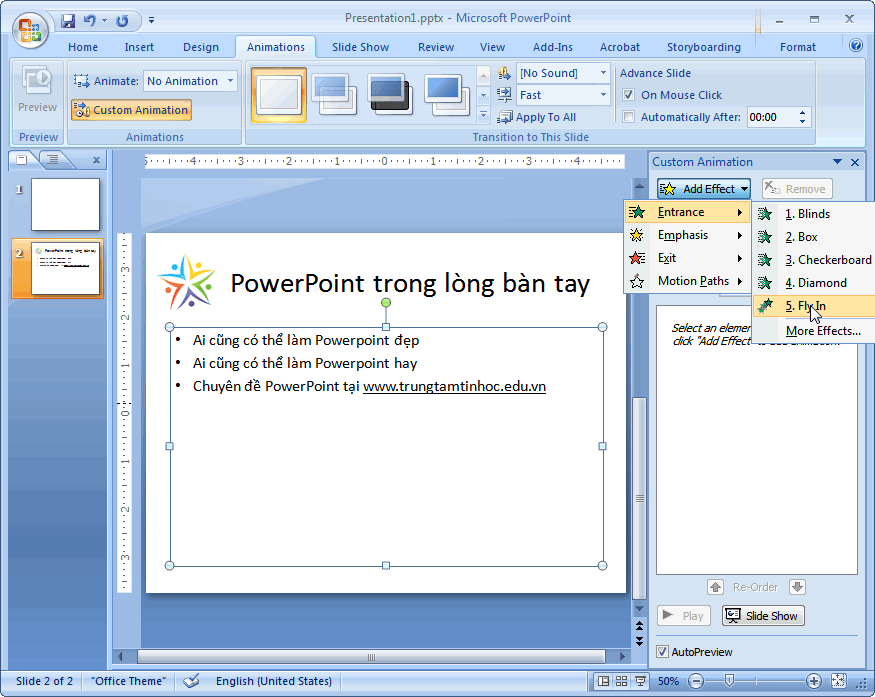Apply the second transition effect thumbnail
The image size is (875, 697).
click(x=335, y=94)
